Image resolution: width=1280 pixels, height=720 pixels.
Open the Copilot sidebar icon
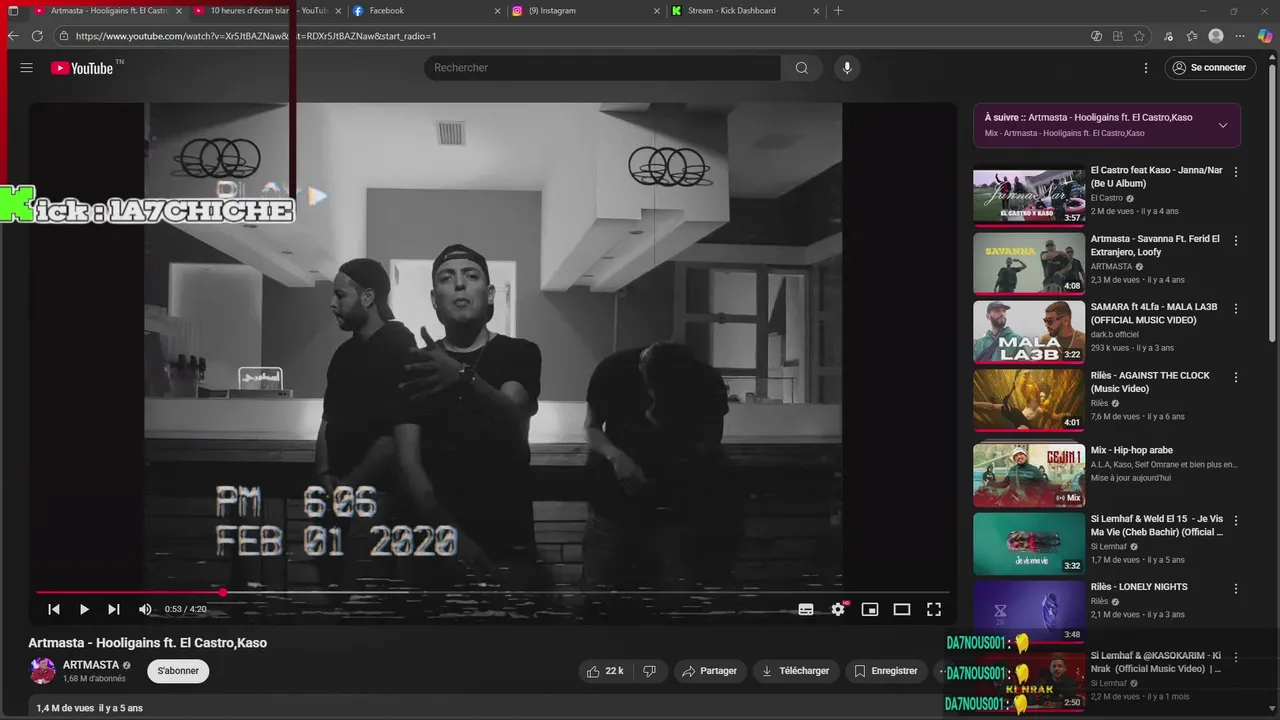tap(1265, 36)
